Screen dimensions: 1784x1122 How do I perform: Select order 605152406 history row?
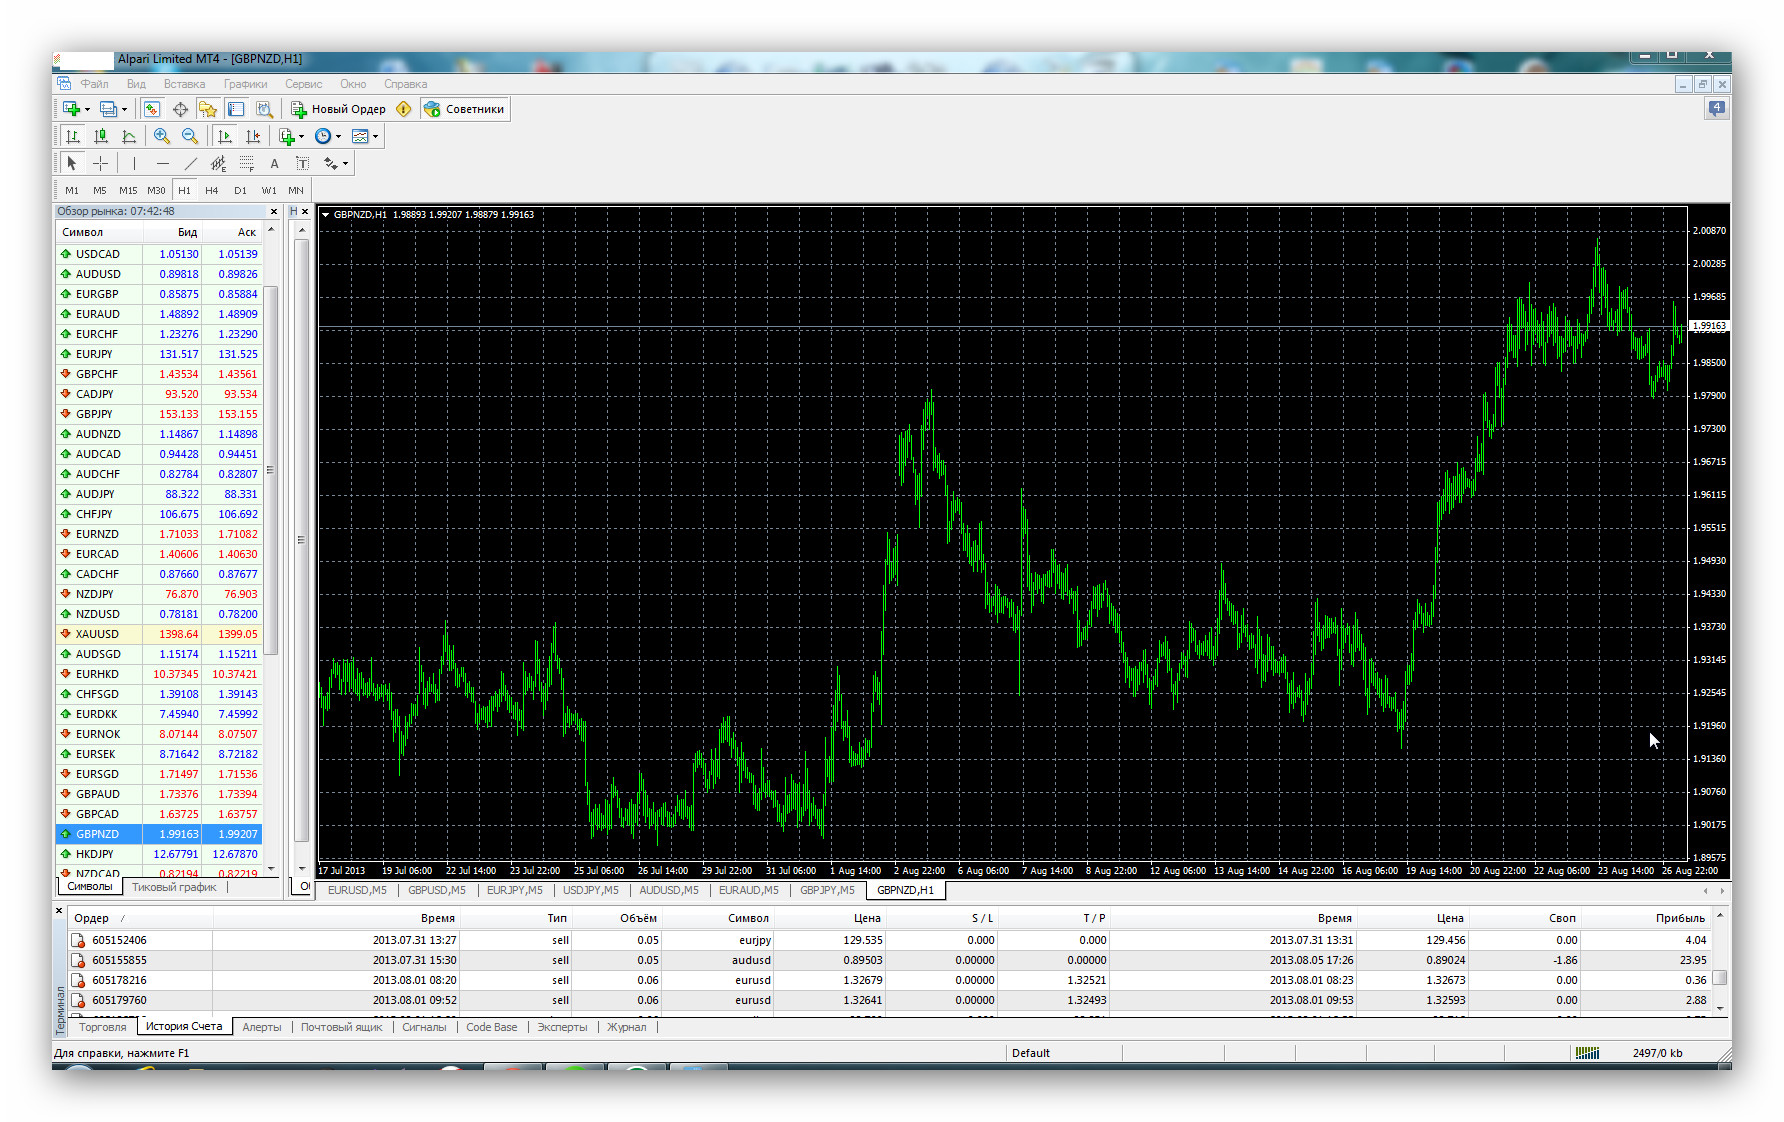pyautogui.click(x=890, y=940)
